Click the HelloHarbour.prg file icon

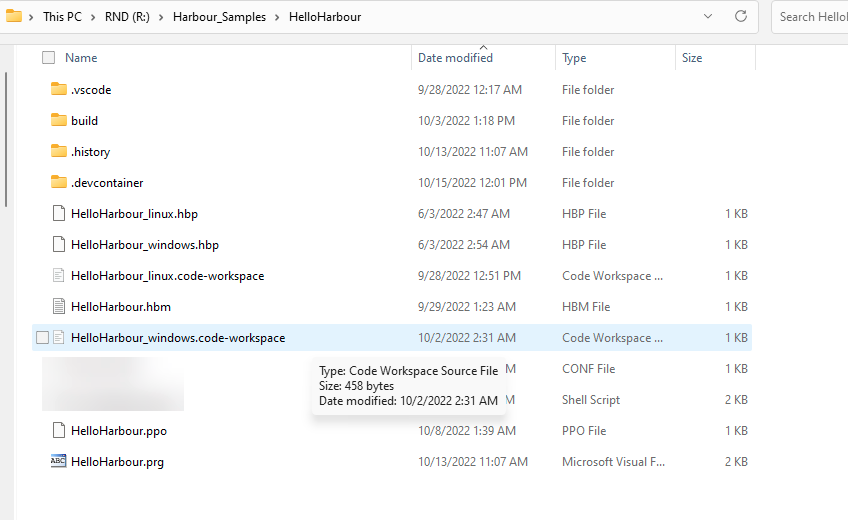coord(58,462)
